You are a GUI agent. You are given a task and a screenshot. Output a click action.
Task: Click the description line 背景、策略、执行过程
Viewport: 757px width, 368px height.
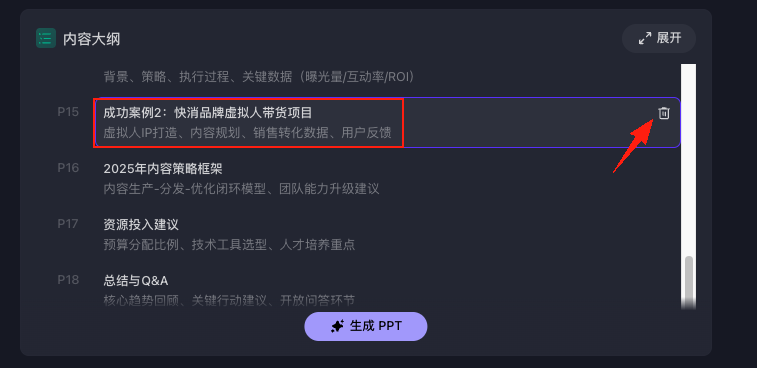pyautogui.click(x=259, y=76)
